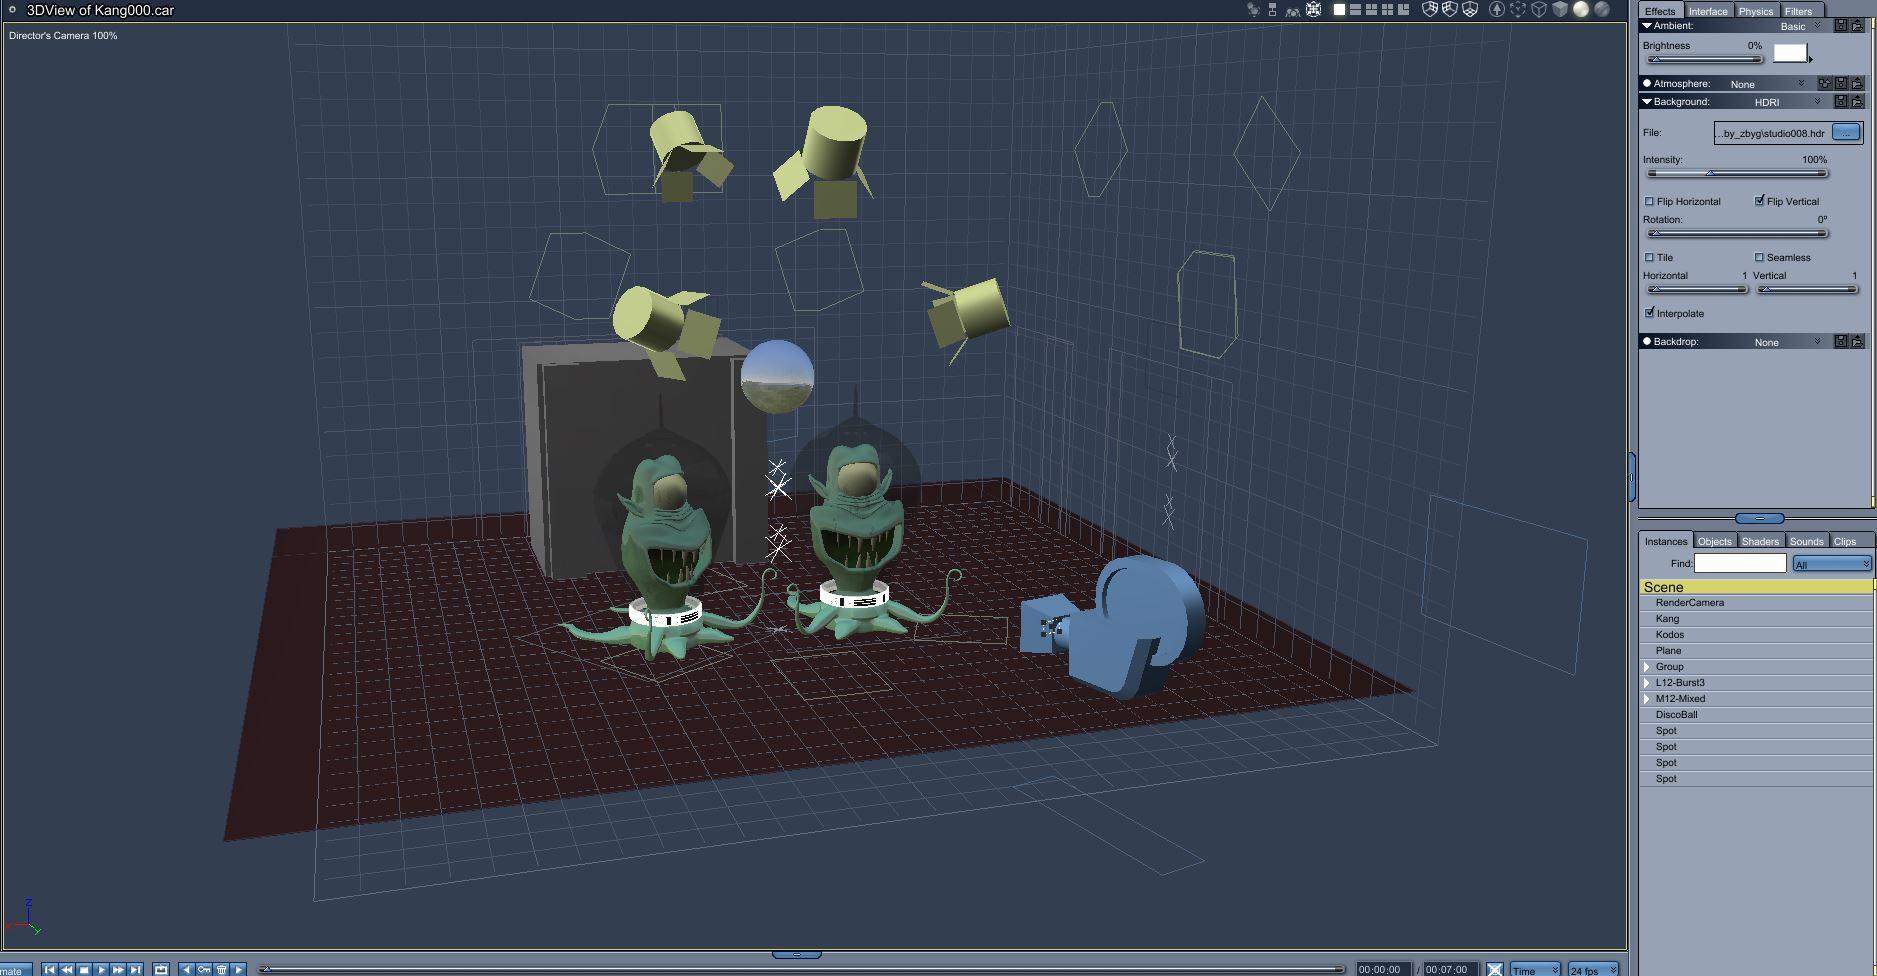Save the Ambient preset with the disk icon
This screenshot has height=976, width=1877.
tap(1841, 26)
